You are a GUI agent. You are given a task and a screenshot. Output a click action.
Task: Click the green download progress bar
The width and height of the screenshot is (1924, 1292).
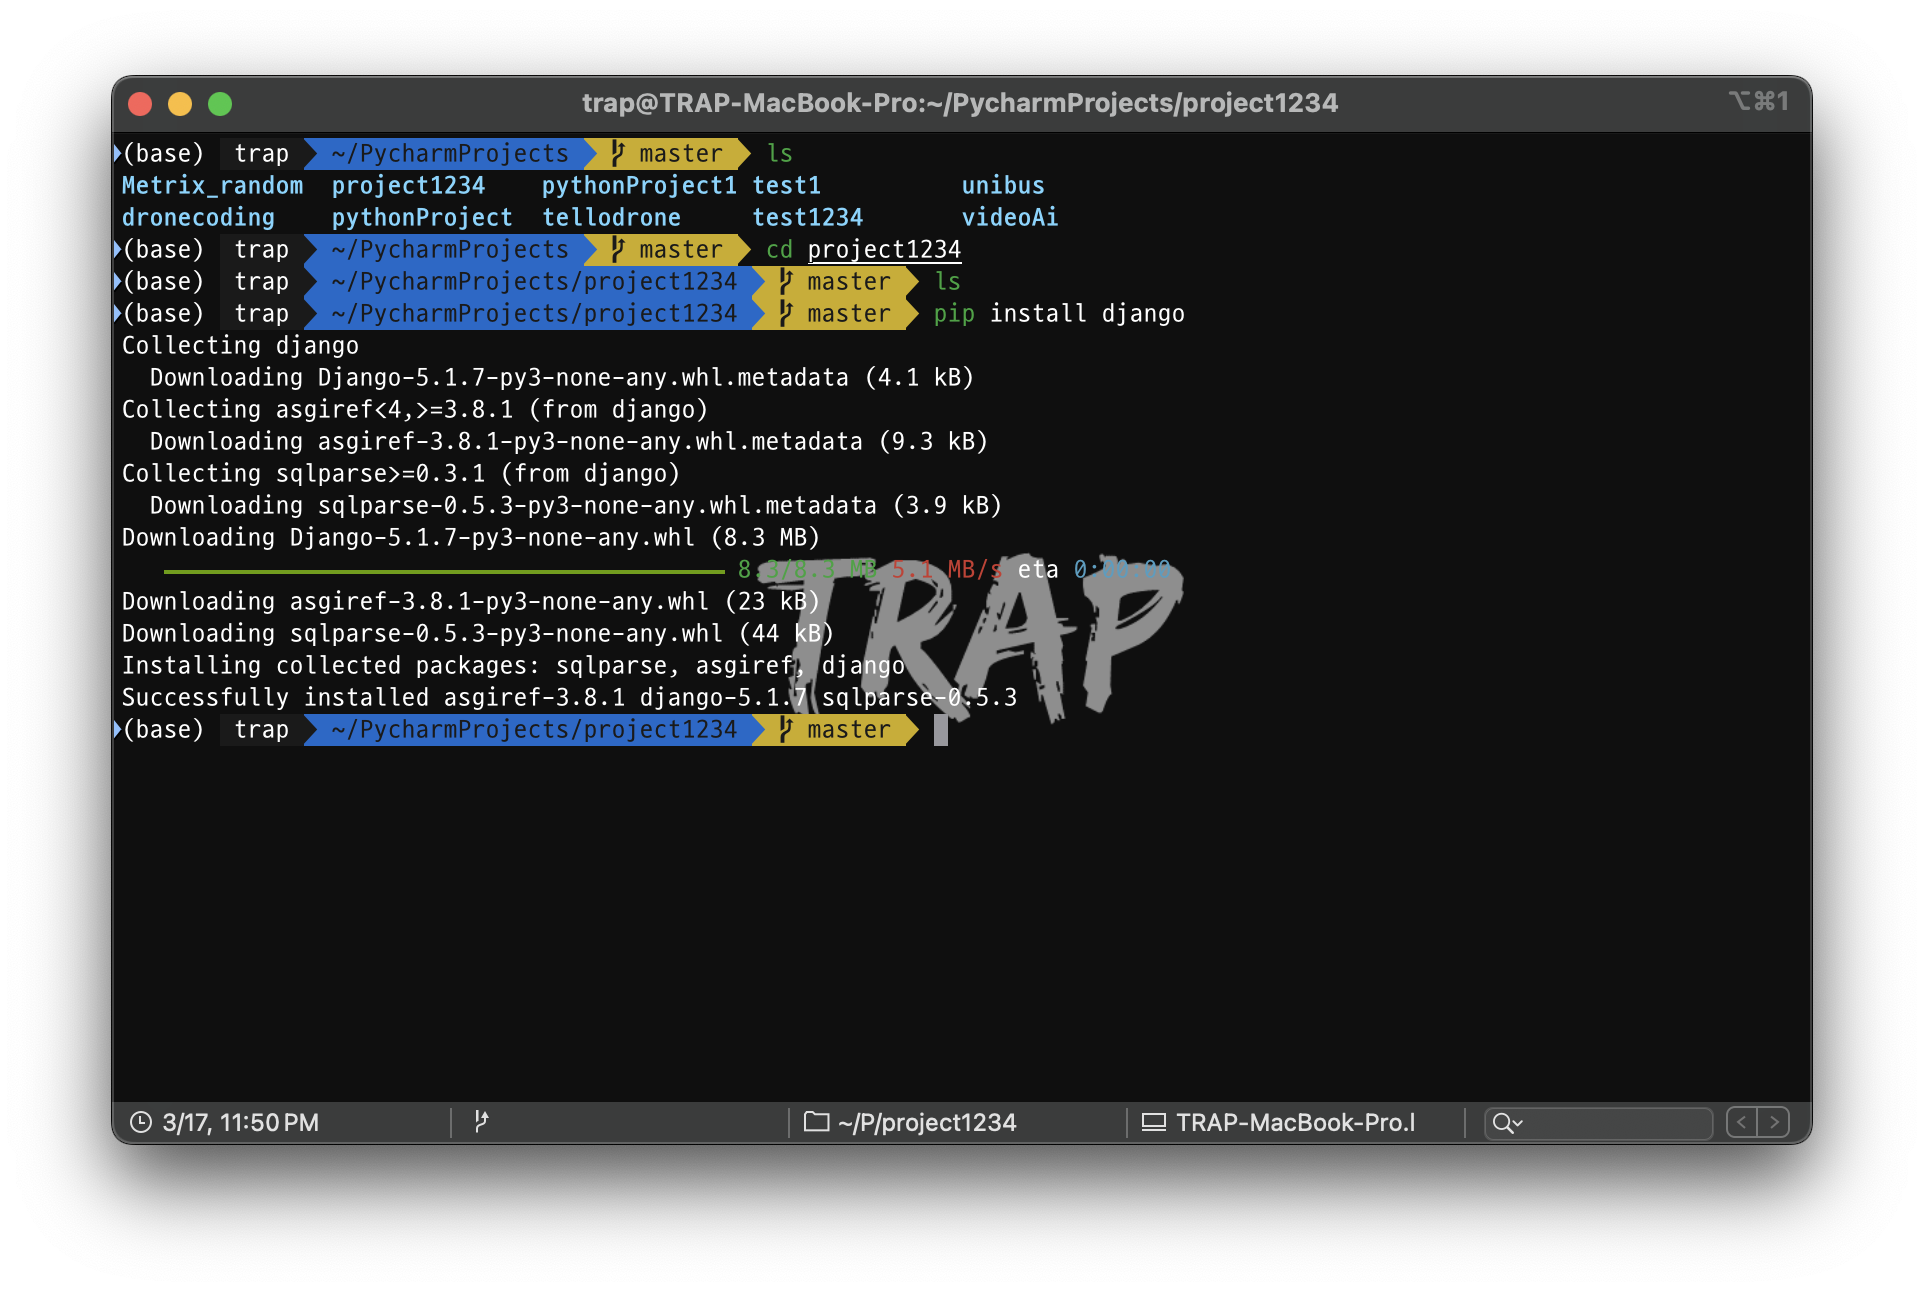pyautogui.click(x=444, y=571)
